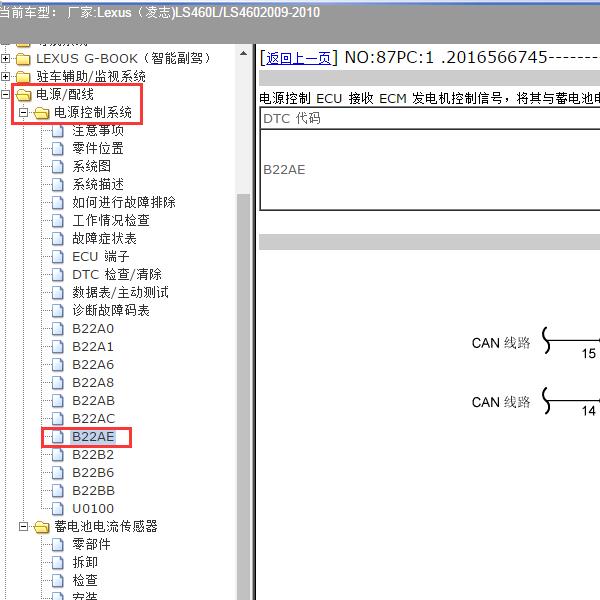Open the 系统图 page
This screenshot has width=600, height=600.
[x=92, y=166]
